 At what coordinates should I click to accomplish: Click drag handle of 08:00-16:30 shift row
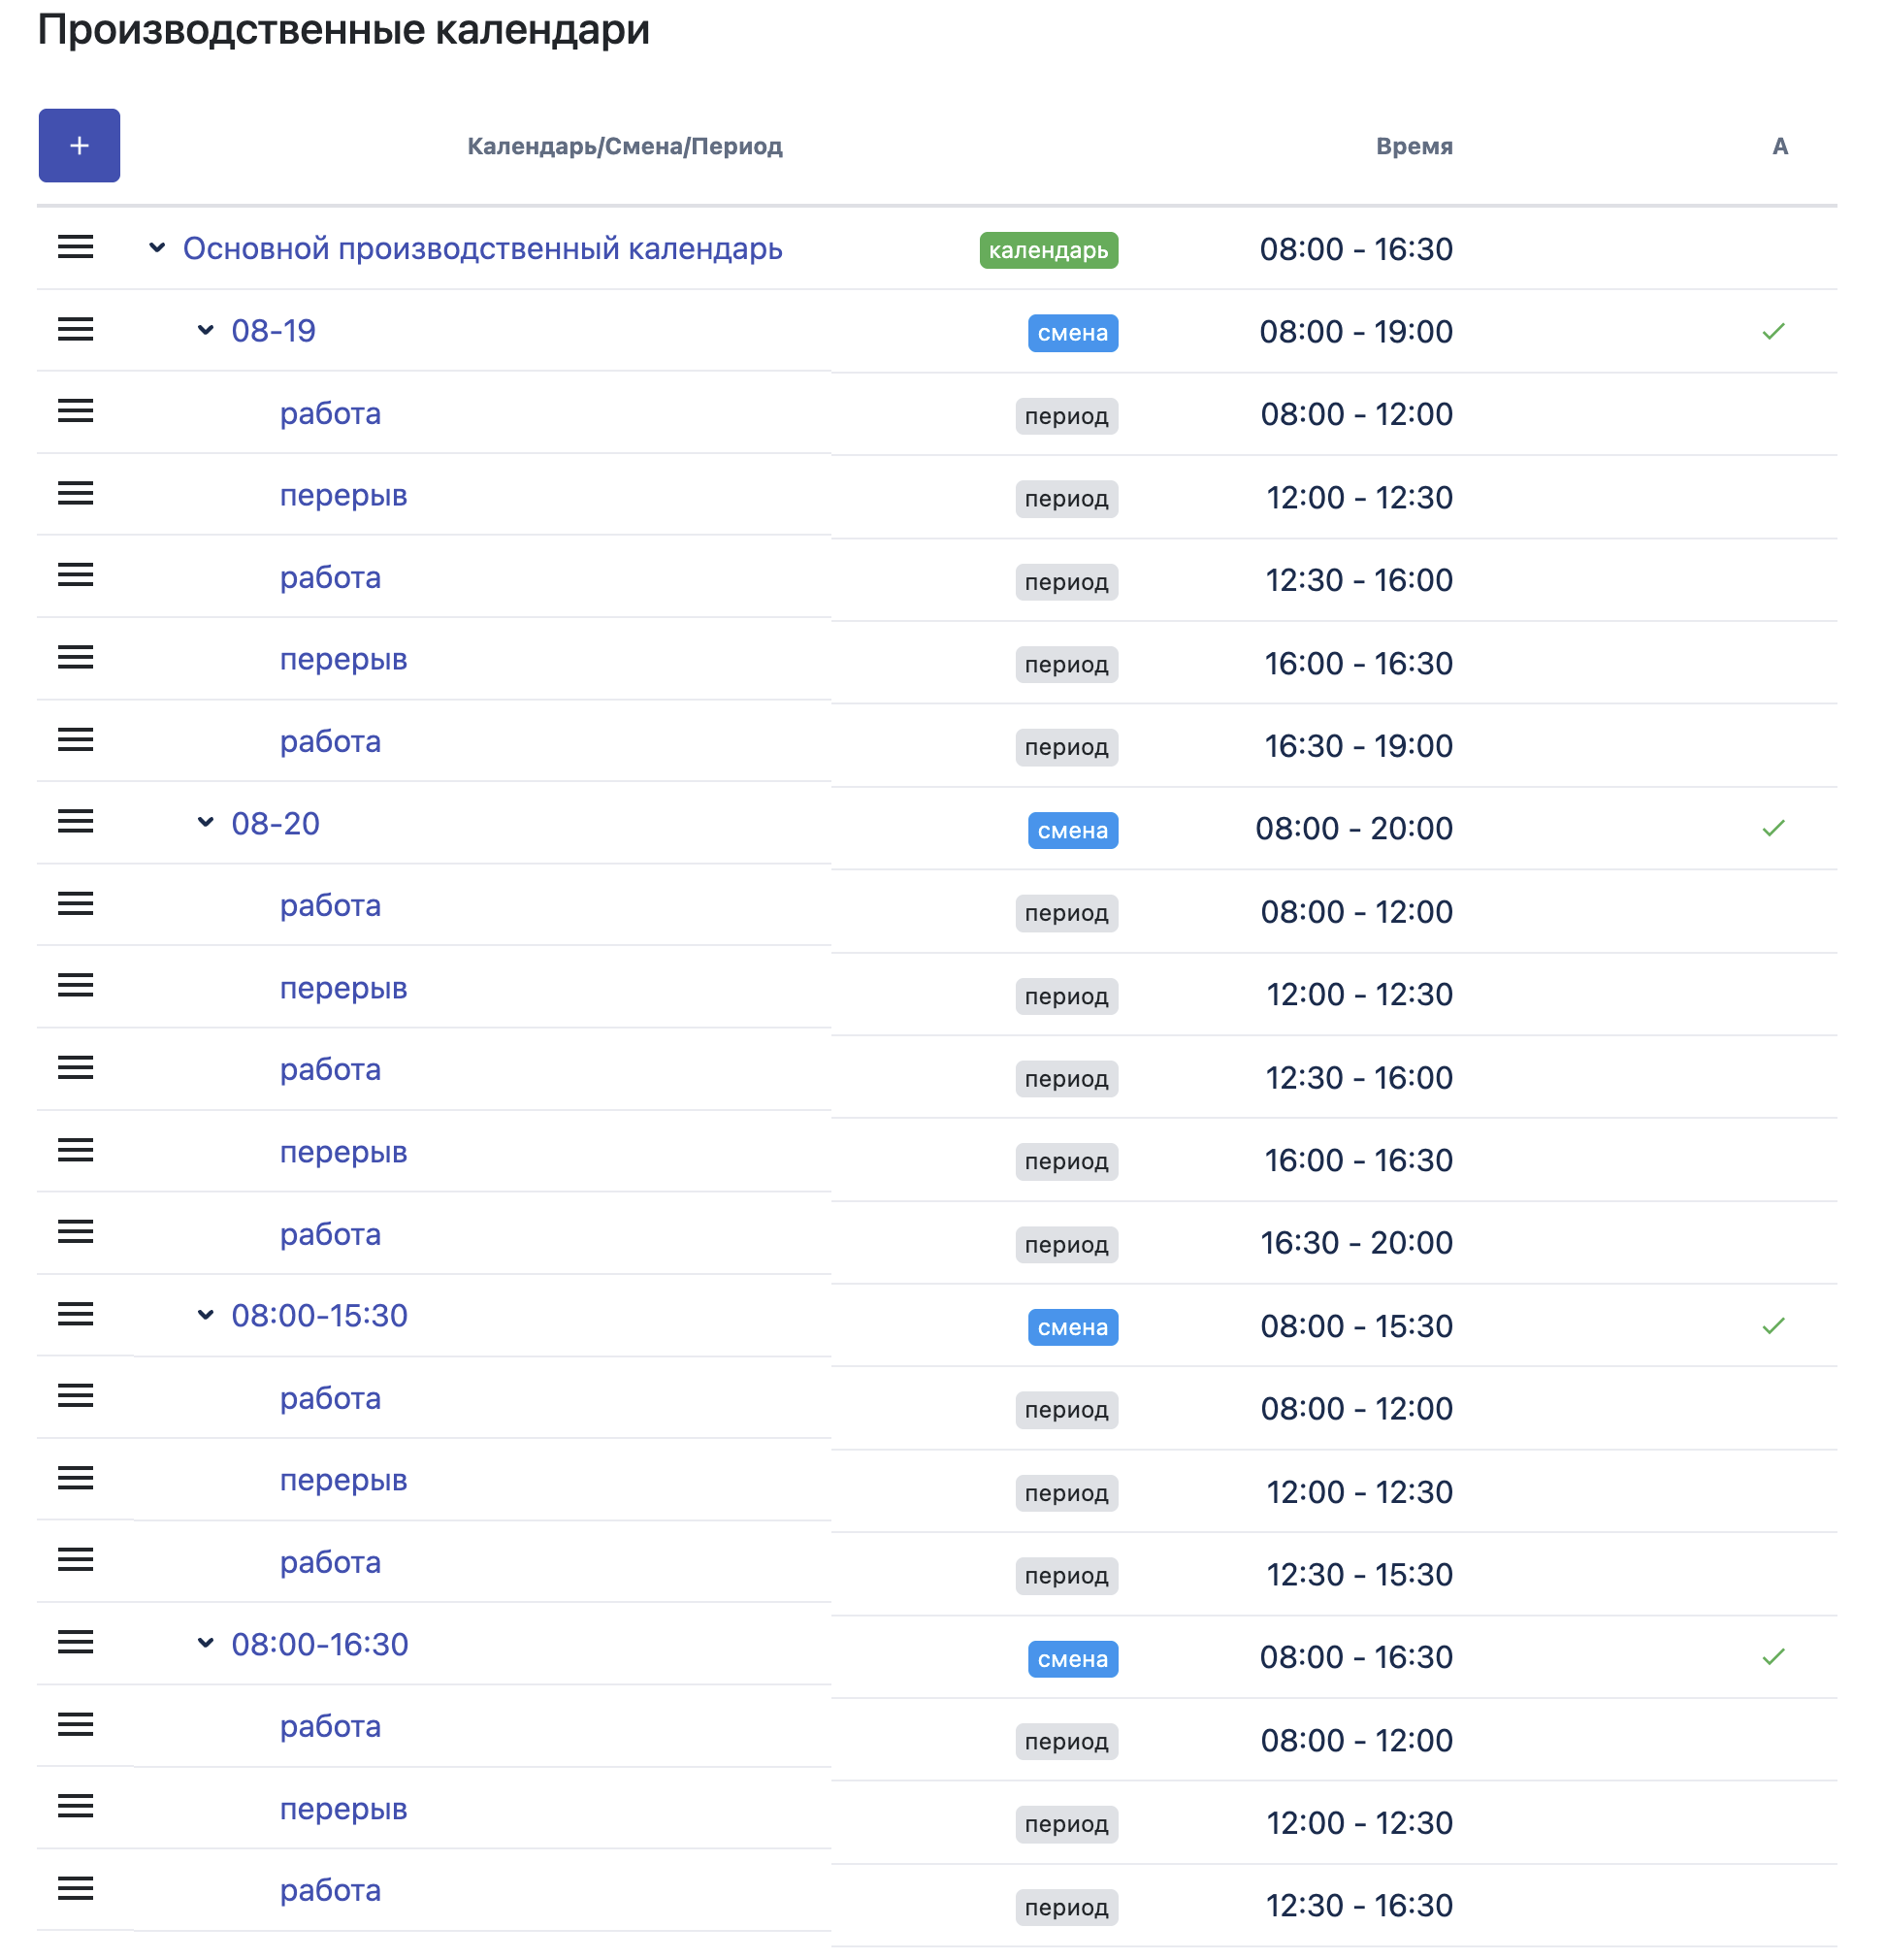[75, 1642]
